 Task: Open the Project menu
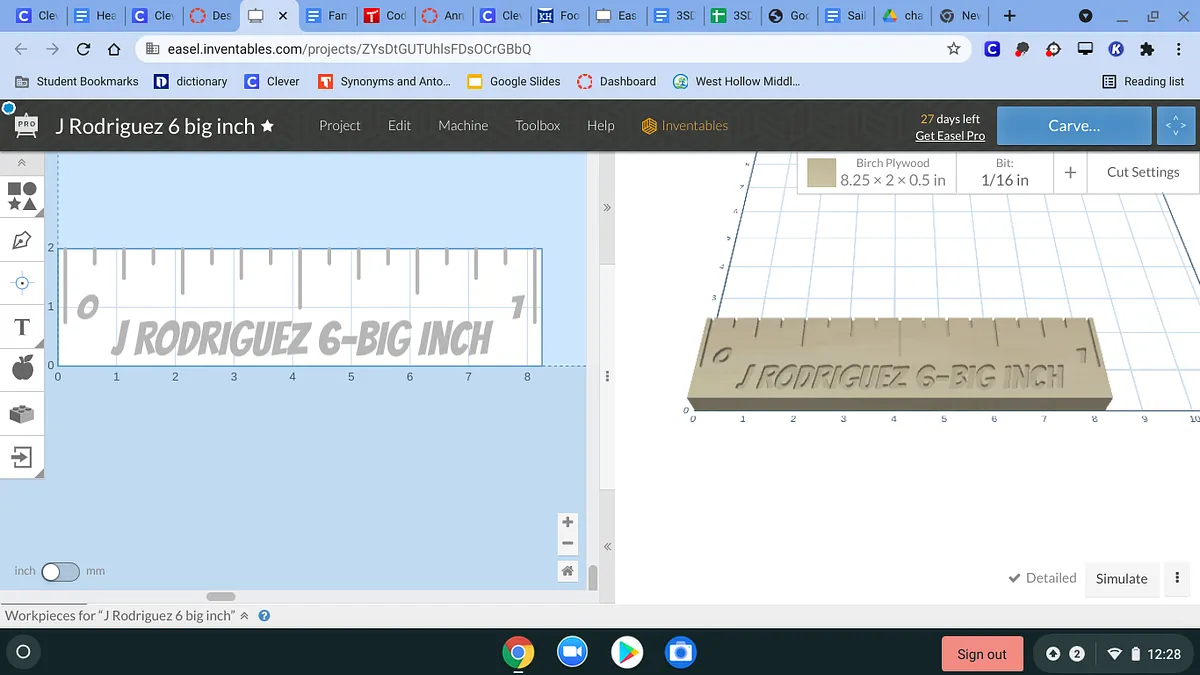[339, 126]
